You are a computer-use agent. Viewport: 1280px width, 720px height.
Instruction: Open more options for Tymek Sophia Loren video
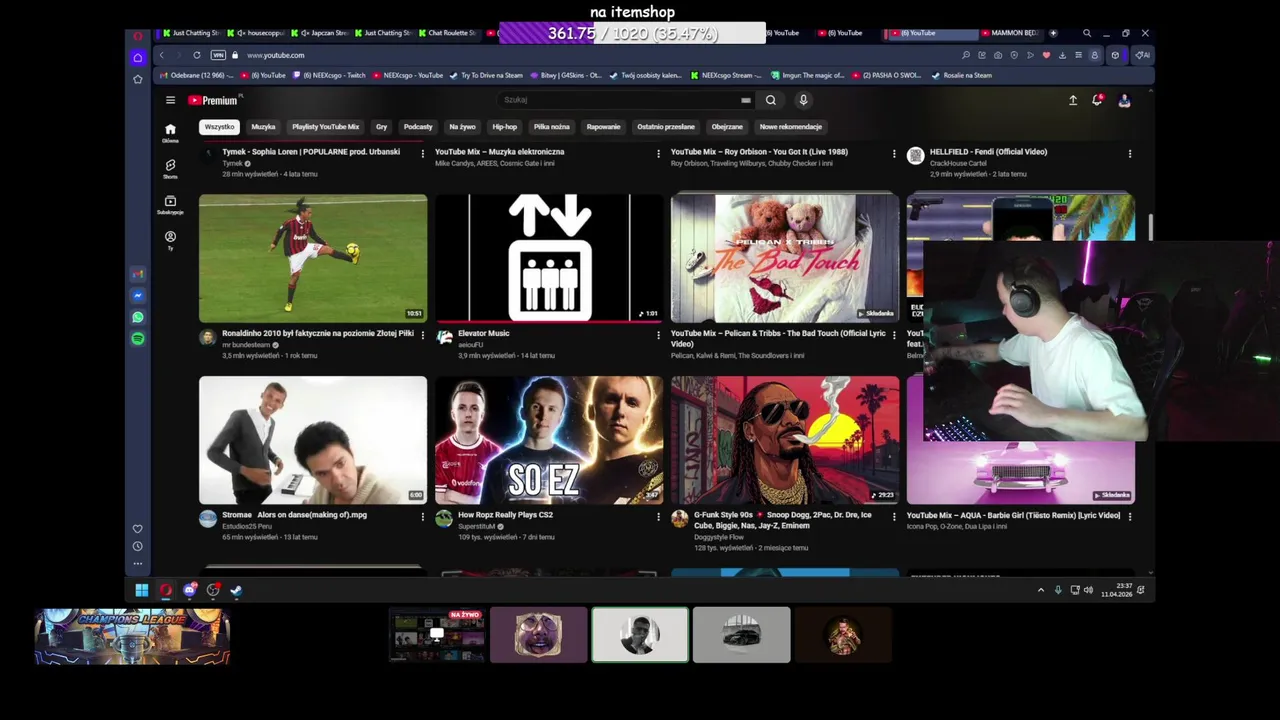coord(422,154)
